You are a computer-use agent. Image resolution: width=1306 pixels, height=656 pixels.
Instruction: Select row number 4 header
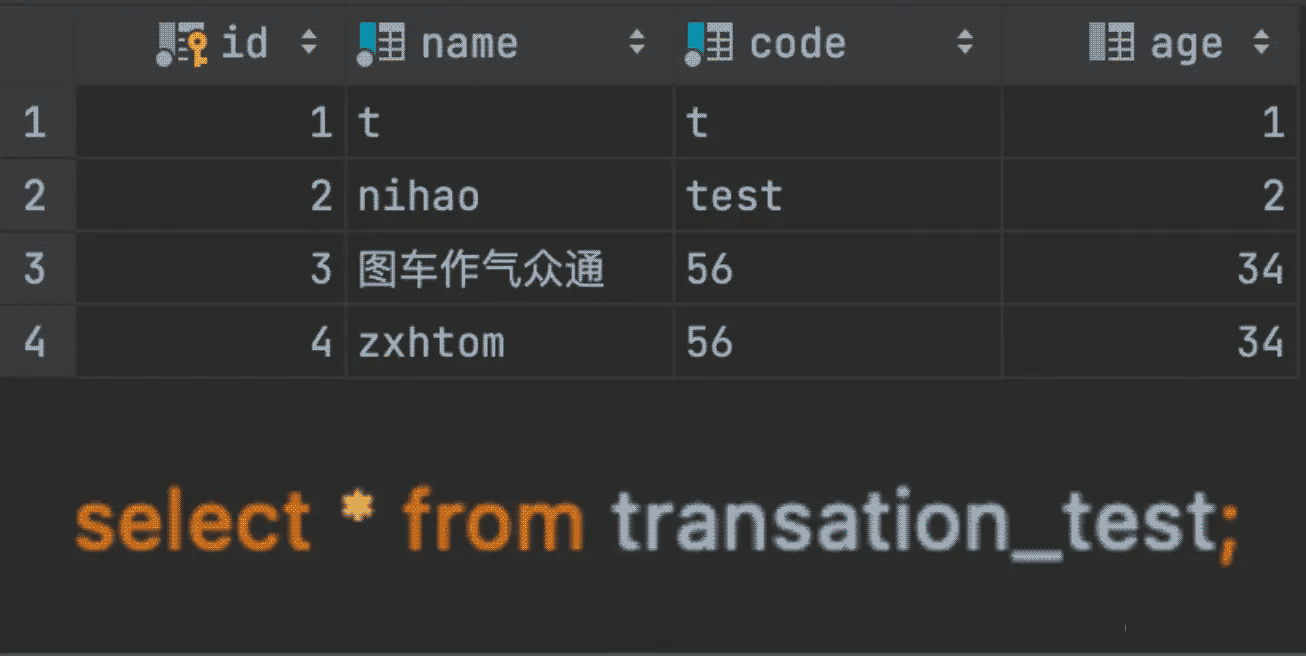pos(35,342)
